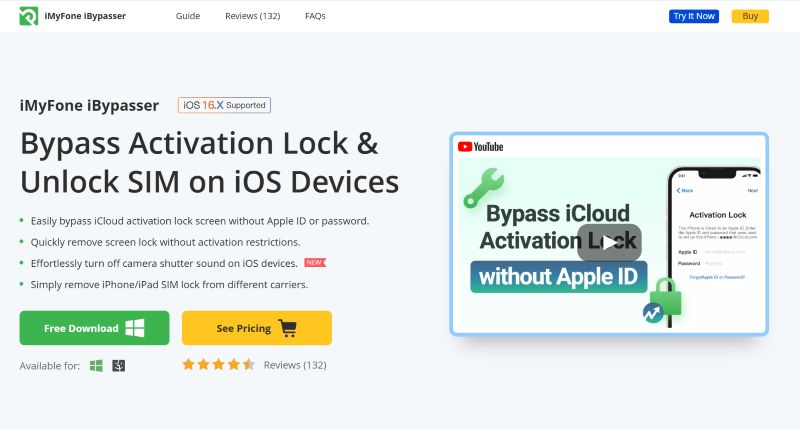
Task: Select the Mac platform icon beside Available for
Action: [x=118, y=366]
